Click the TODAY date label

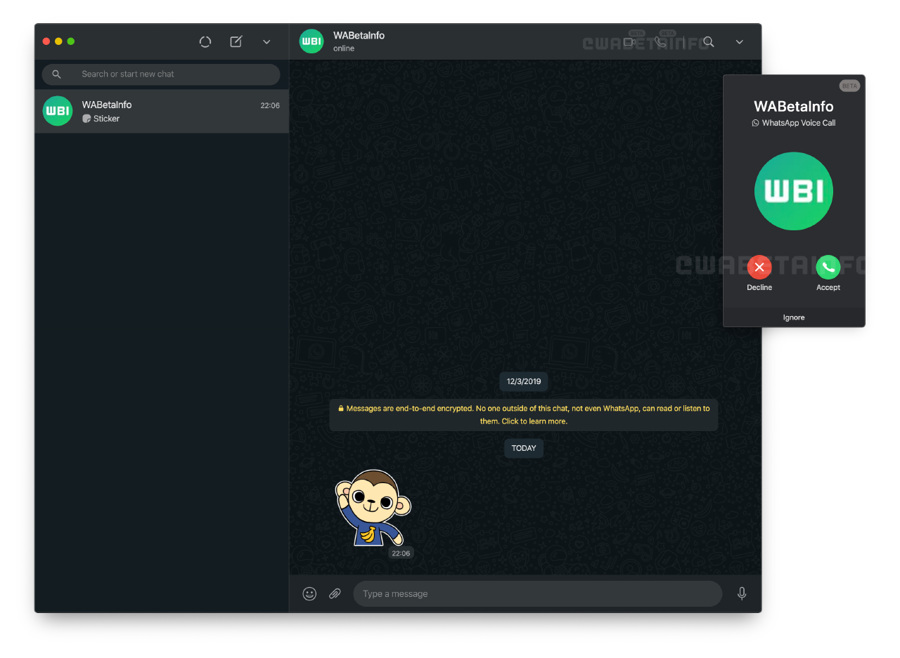(523, 448)
